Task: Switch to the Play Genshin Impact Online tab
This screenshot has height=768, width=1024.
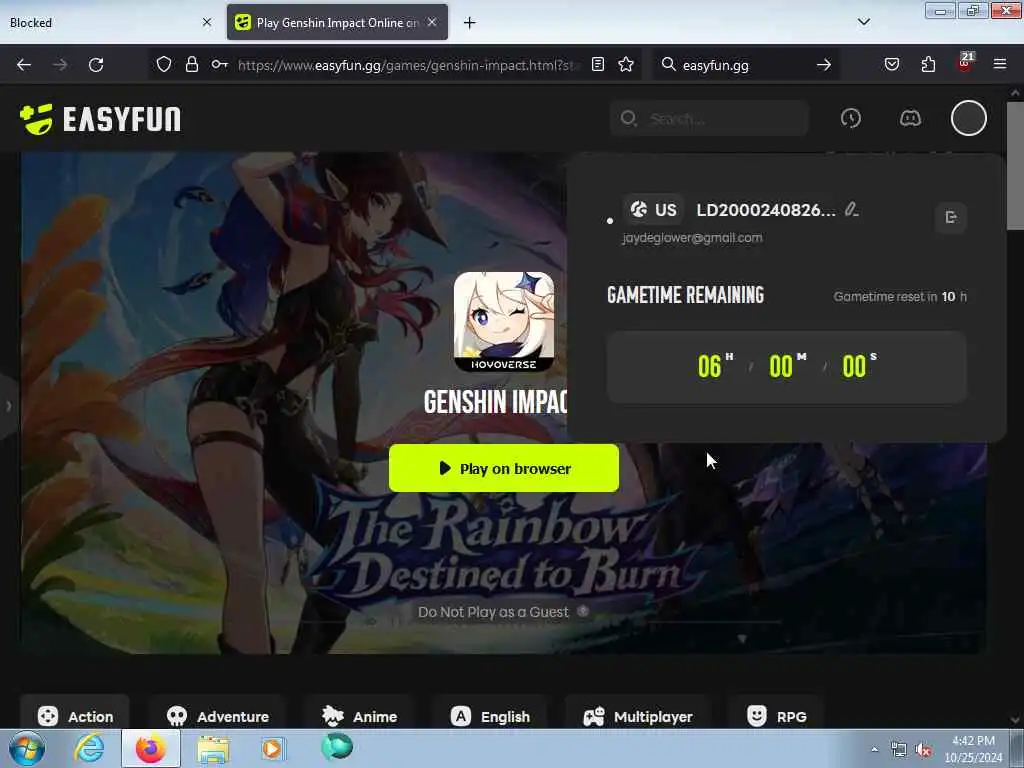Action: coord(338,22)
